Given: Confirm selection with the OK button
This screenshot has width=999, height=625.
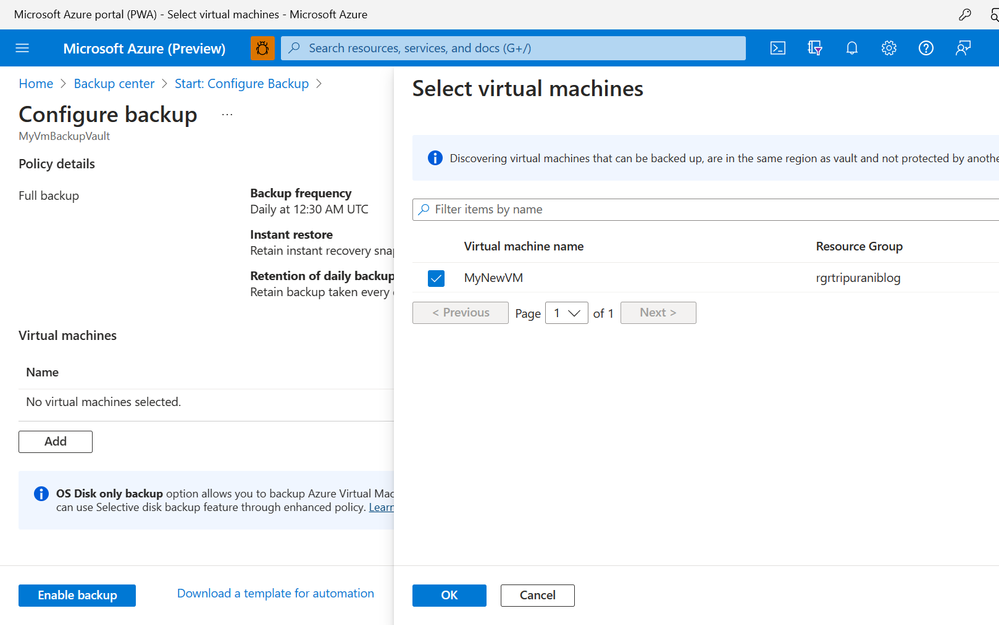Looking at the screenshot, I should [x=449, y=595].
